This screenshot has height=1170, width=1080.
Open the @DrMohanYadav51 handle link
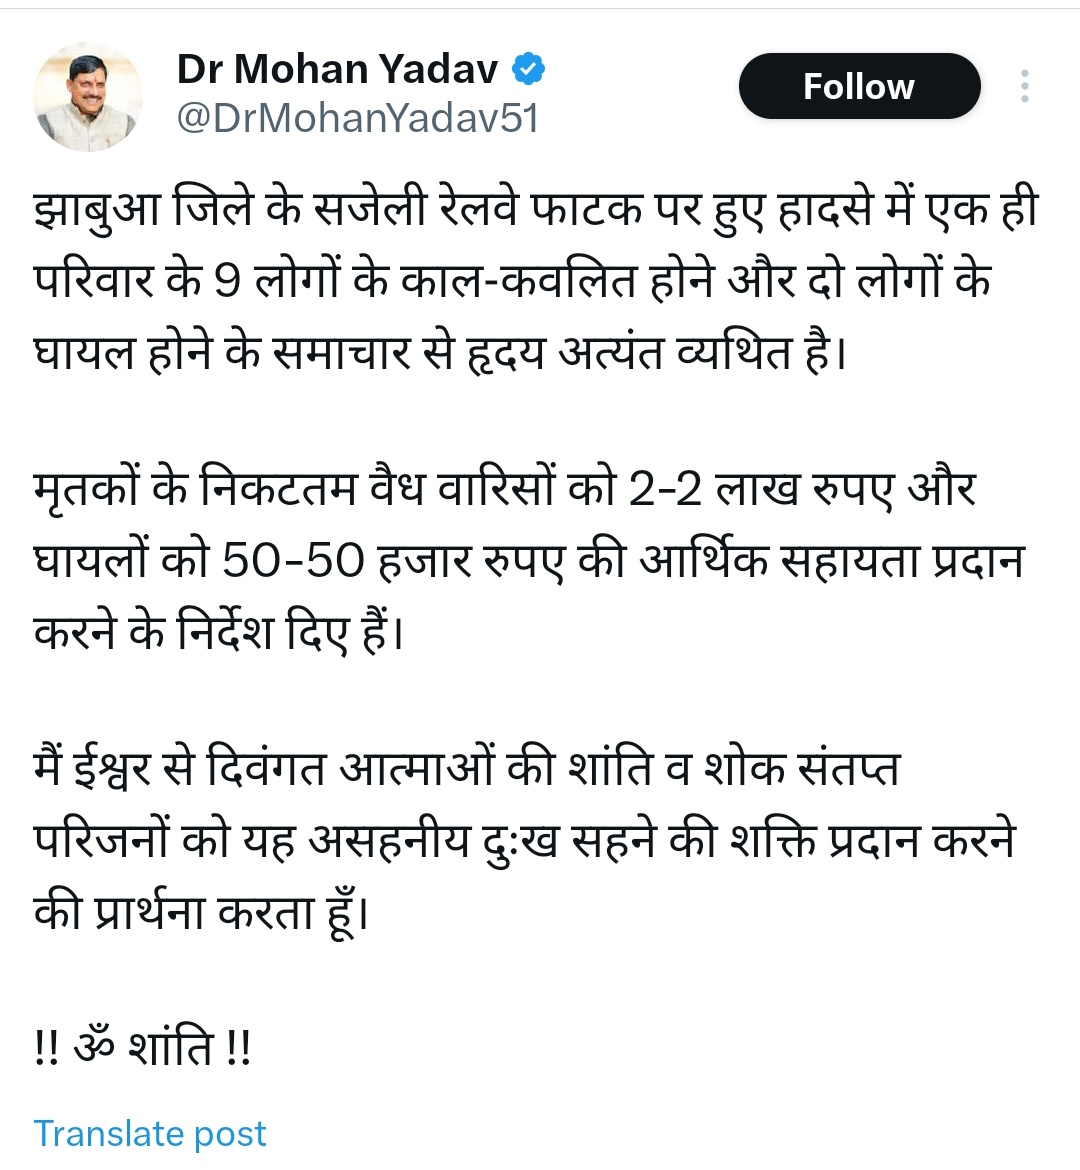358,119
